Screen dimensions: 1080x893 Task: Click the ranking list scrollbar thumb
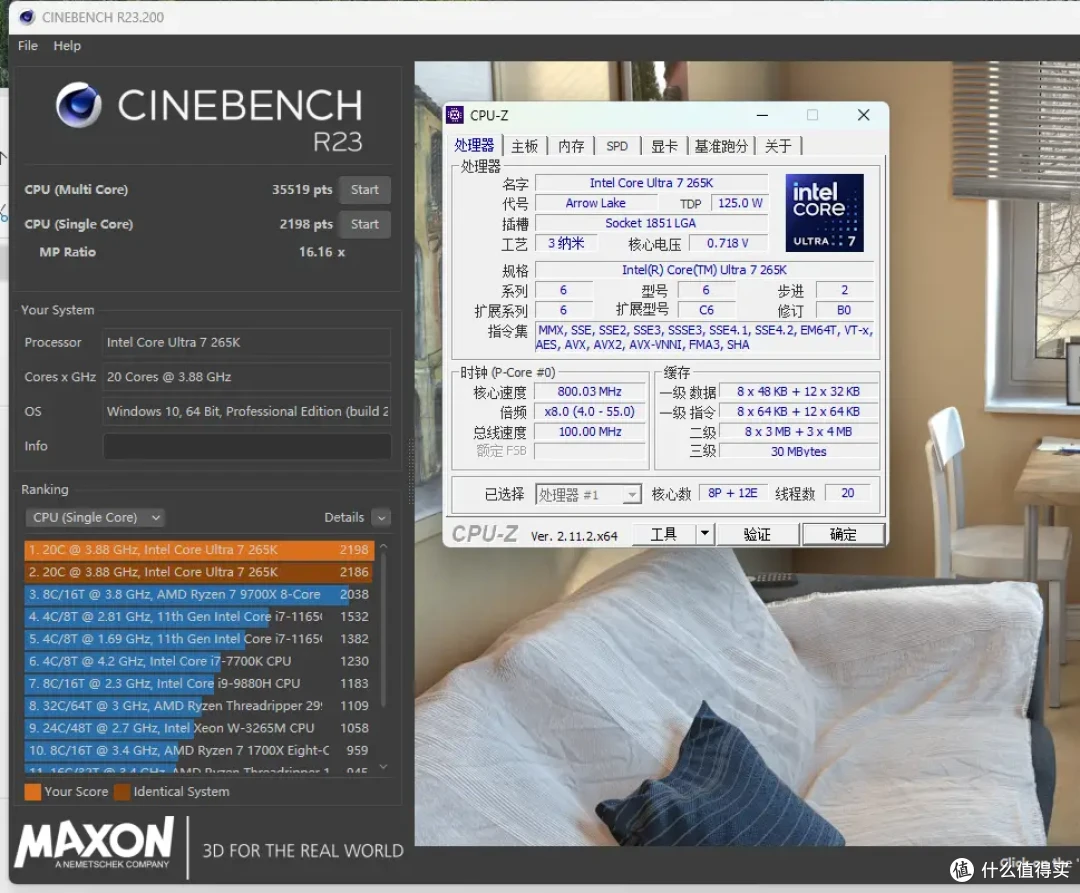(x=384, y=630)
